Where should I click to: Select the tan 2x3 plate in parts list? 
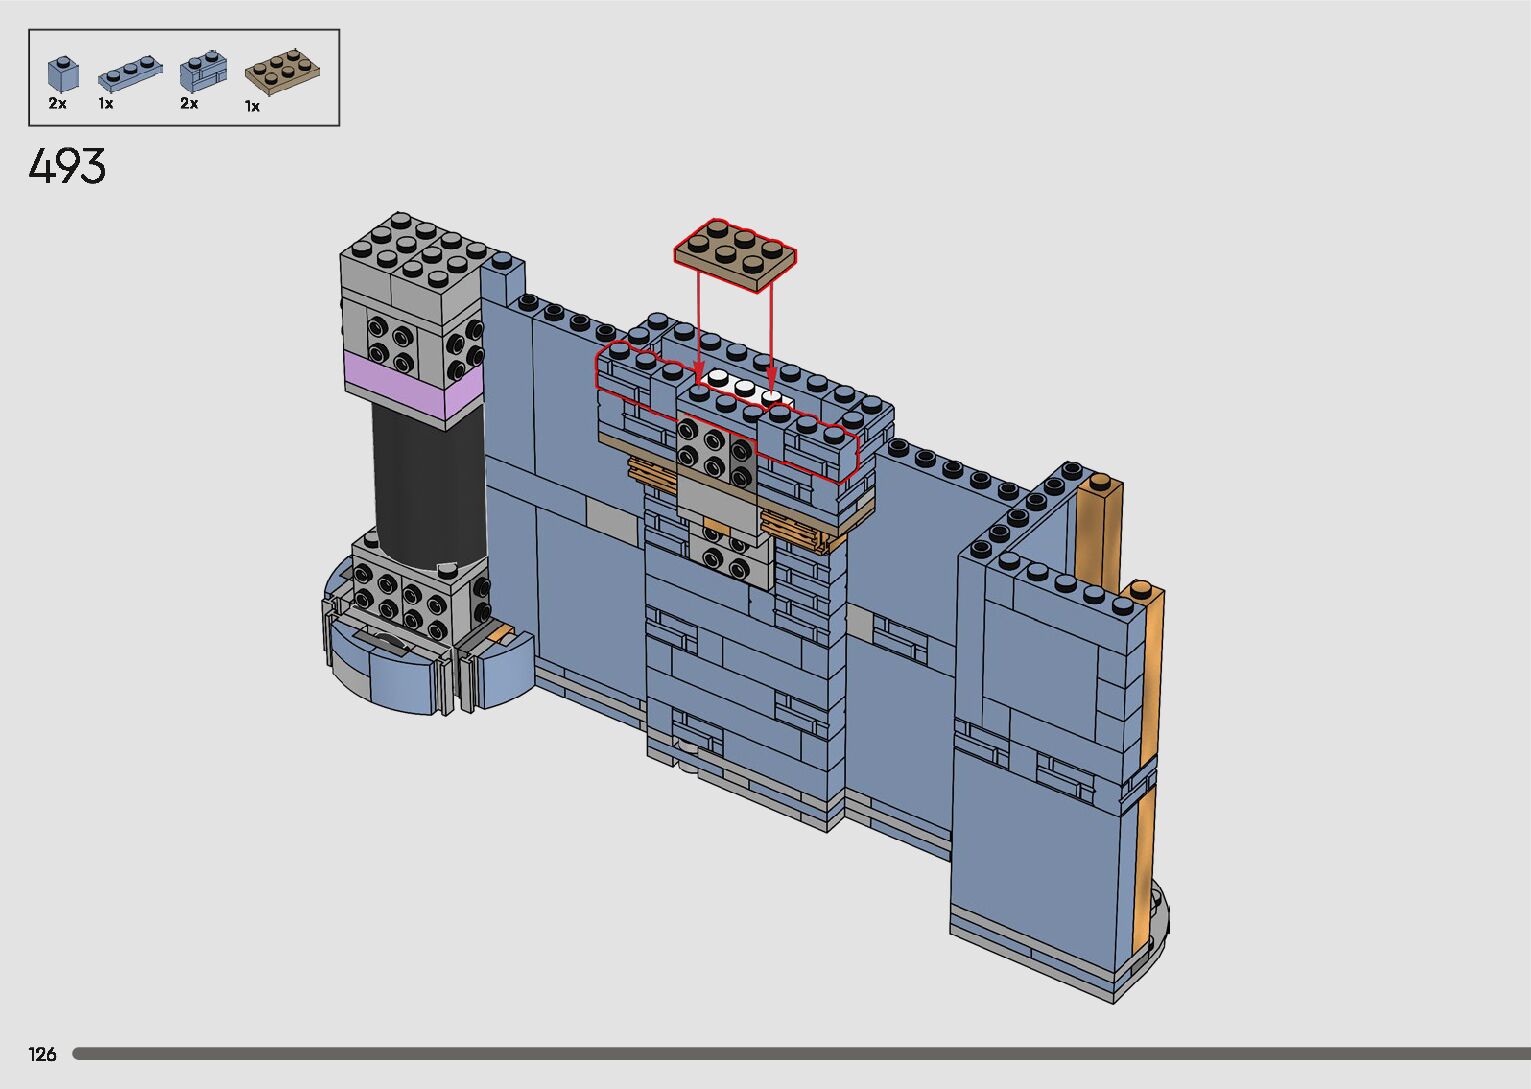[283, 72]
